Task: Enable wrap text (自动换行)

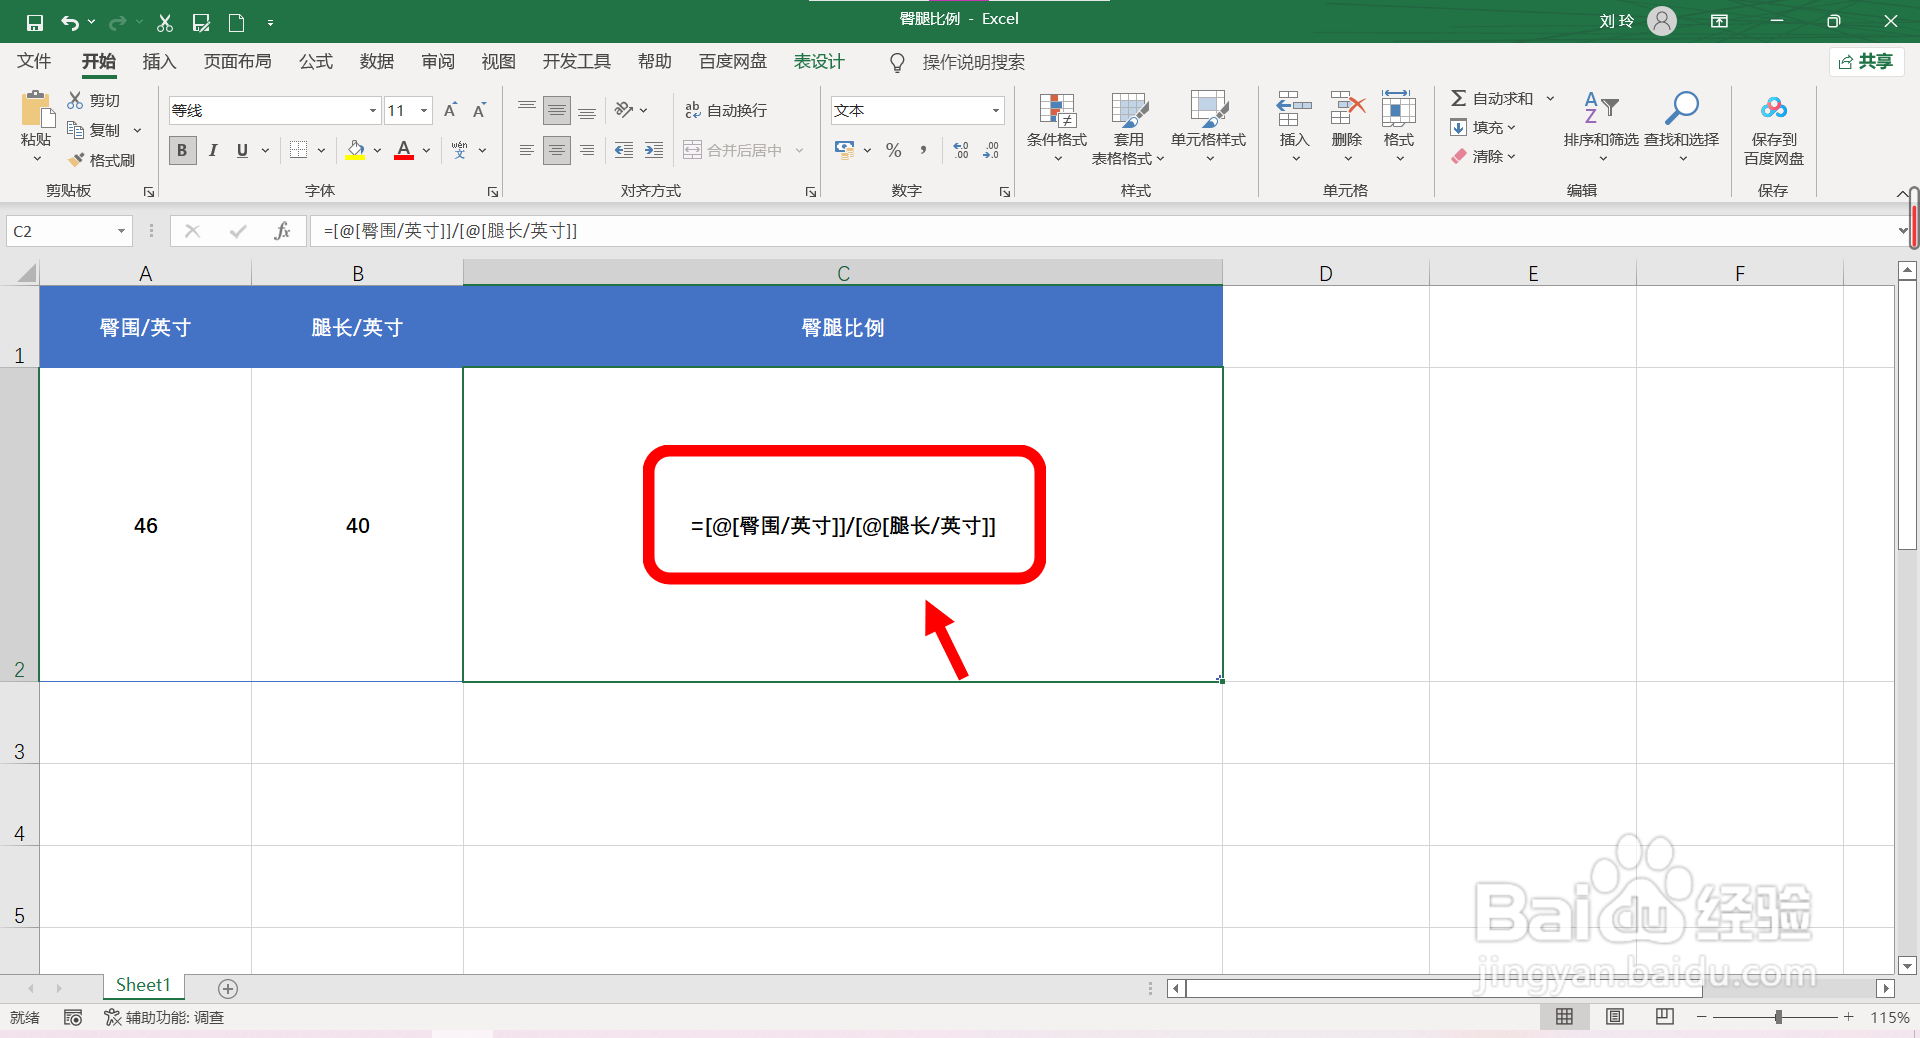Action: coord(724,110)
